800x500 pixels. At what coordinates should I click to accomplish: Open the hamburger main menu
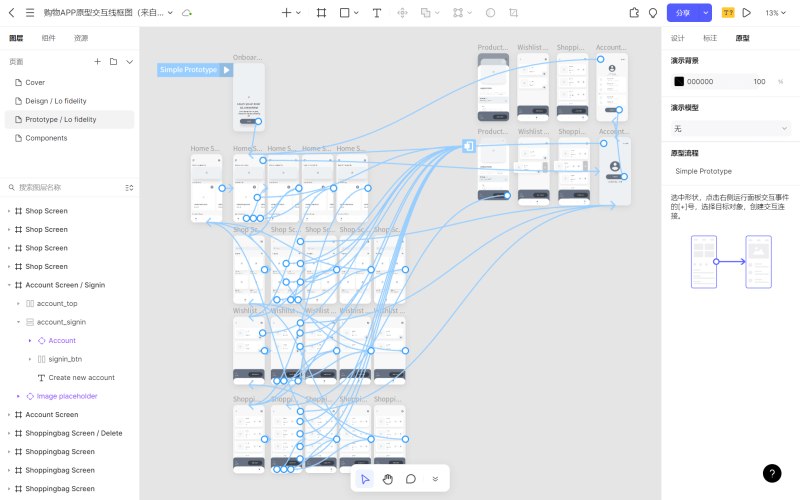pos(30,13)
